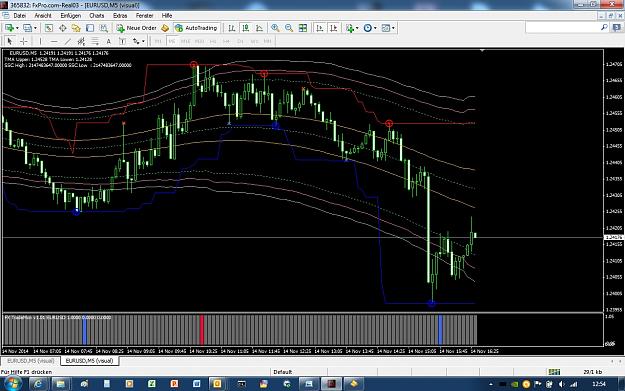
Task: Open the Data Window icon
Action: 63,28
